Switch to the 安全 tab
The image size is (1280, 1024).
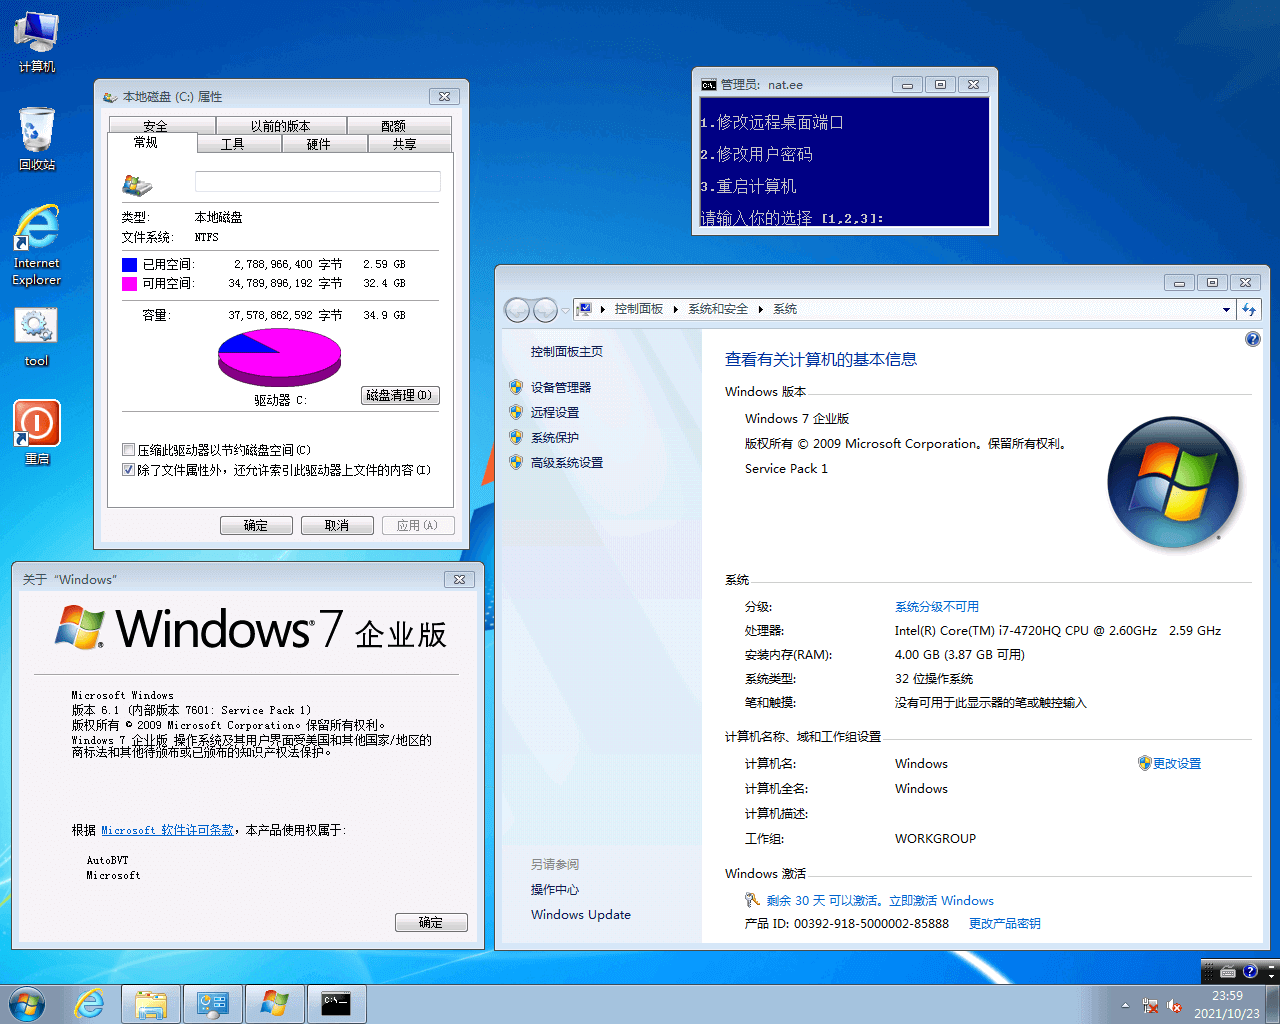(155, 126)
